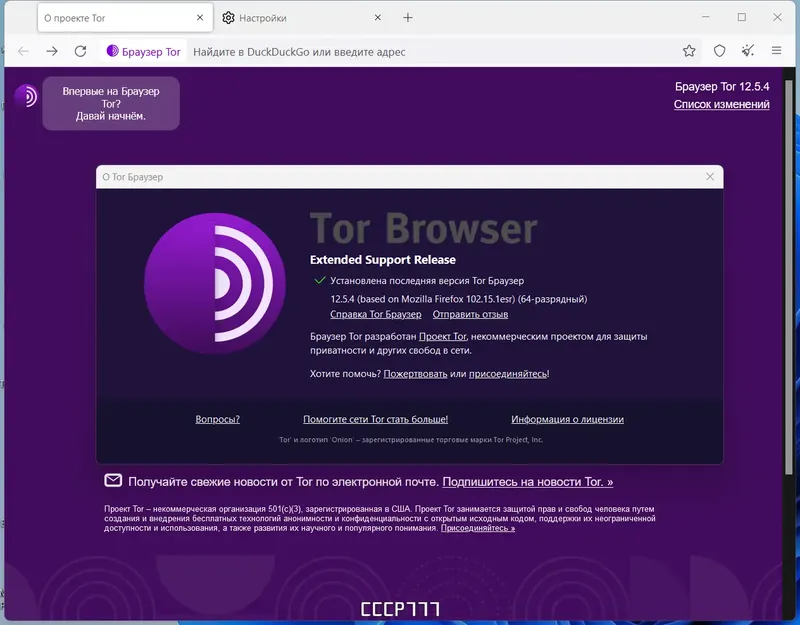Click the green checkmark update status icon
The width and height of the screenshot is (800, 625).
pos(320,280)
